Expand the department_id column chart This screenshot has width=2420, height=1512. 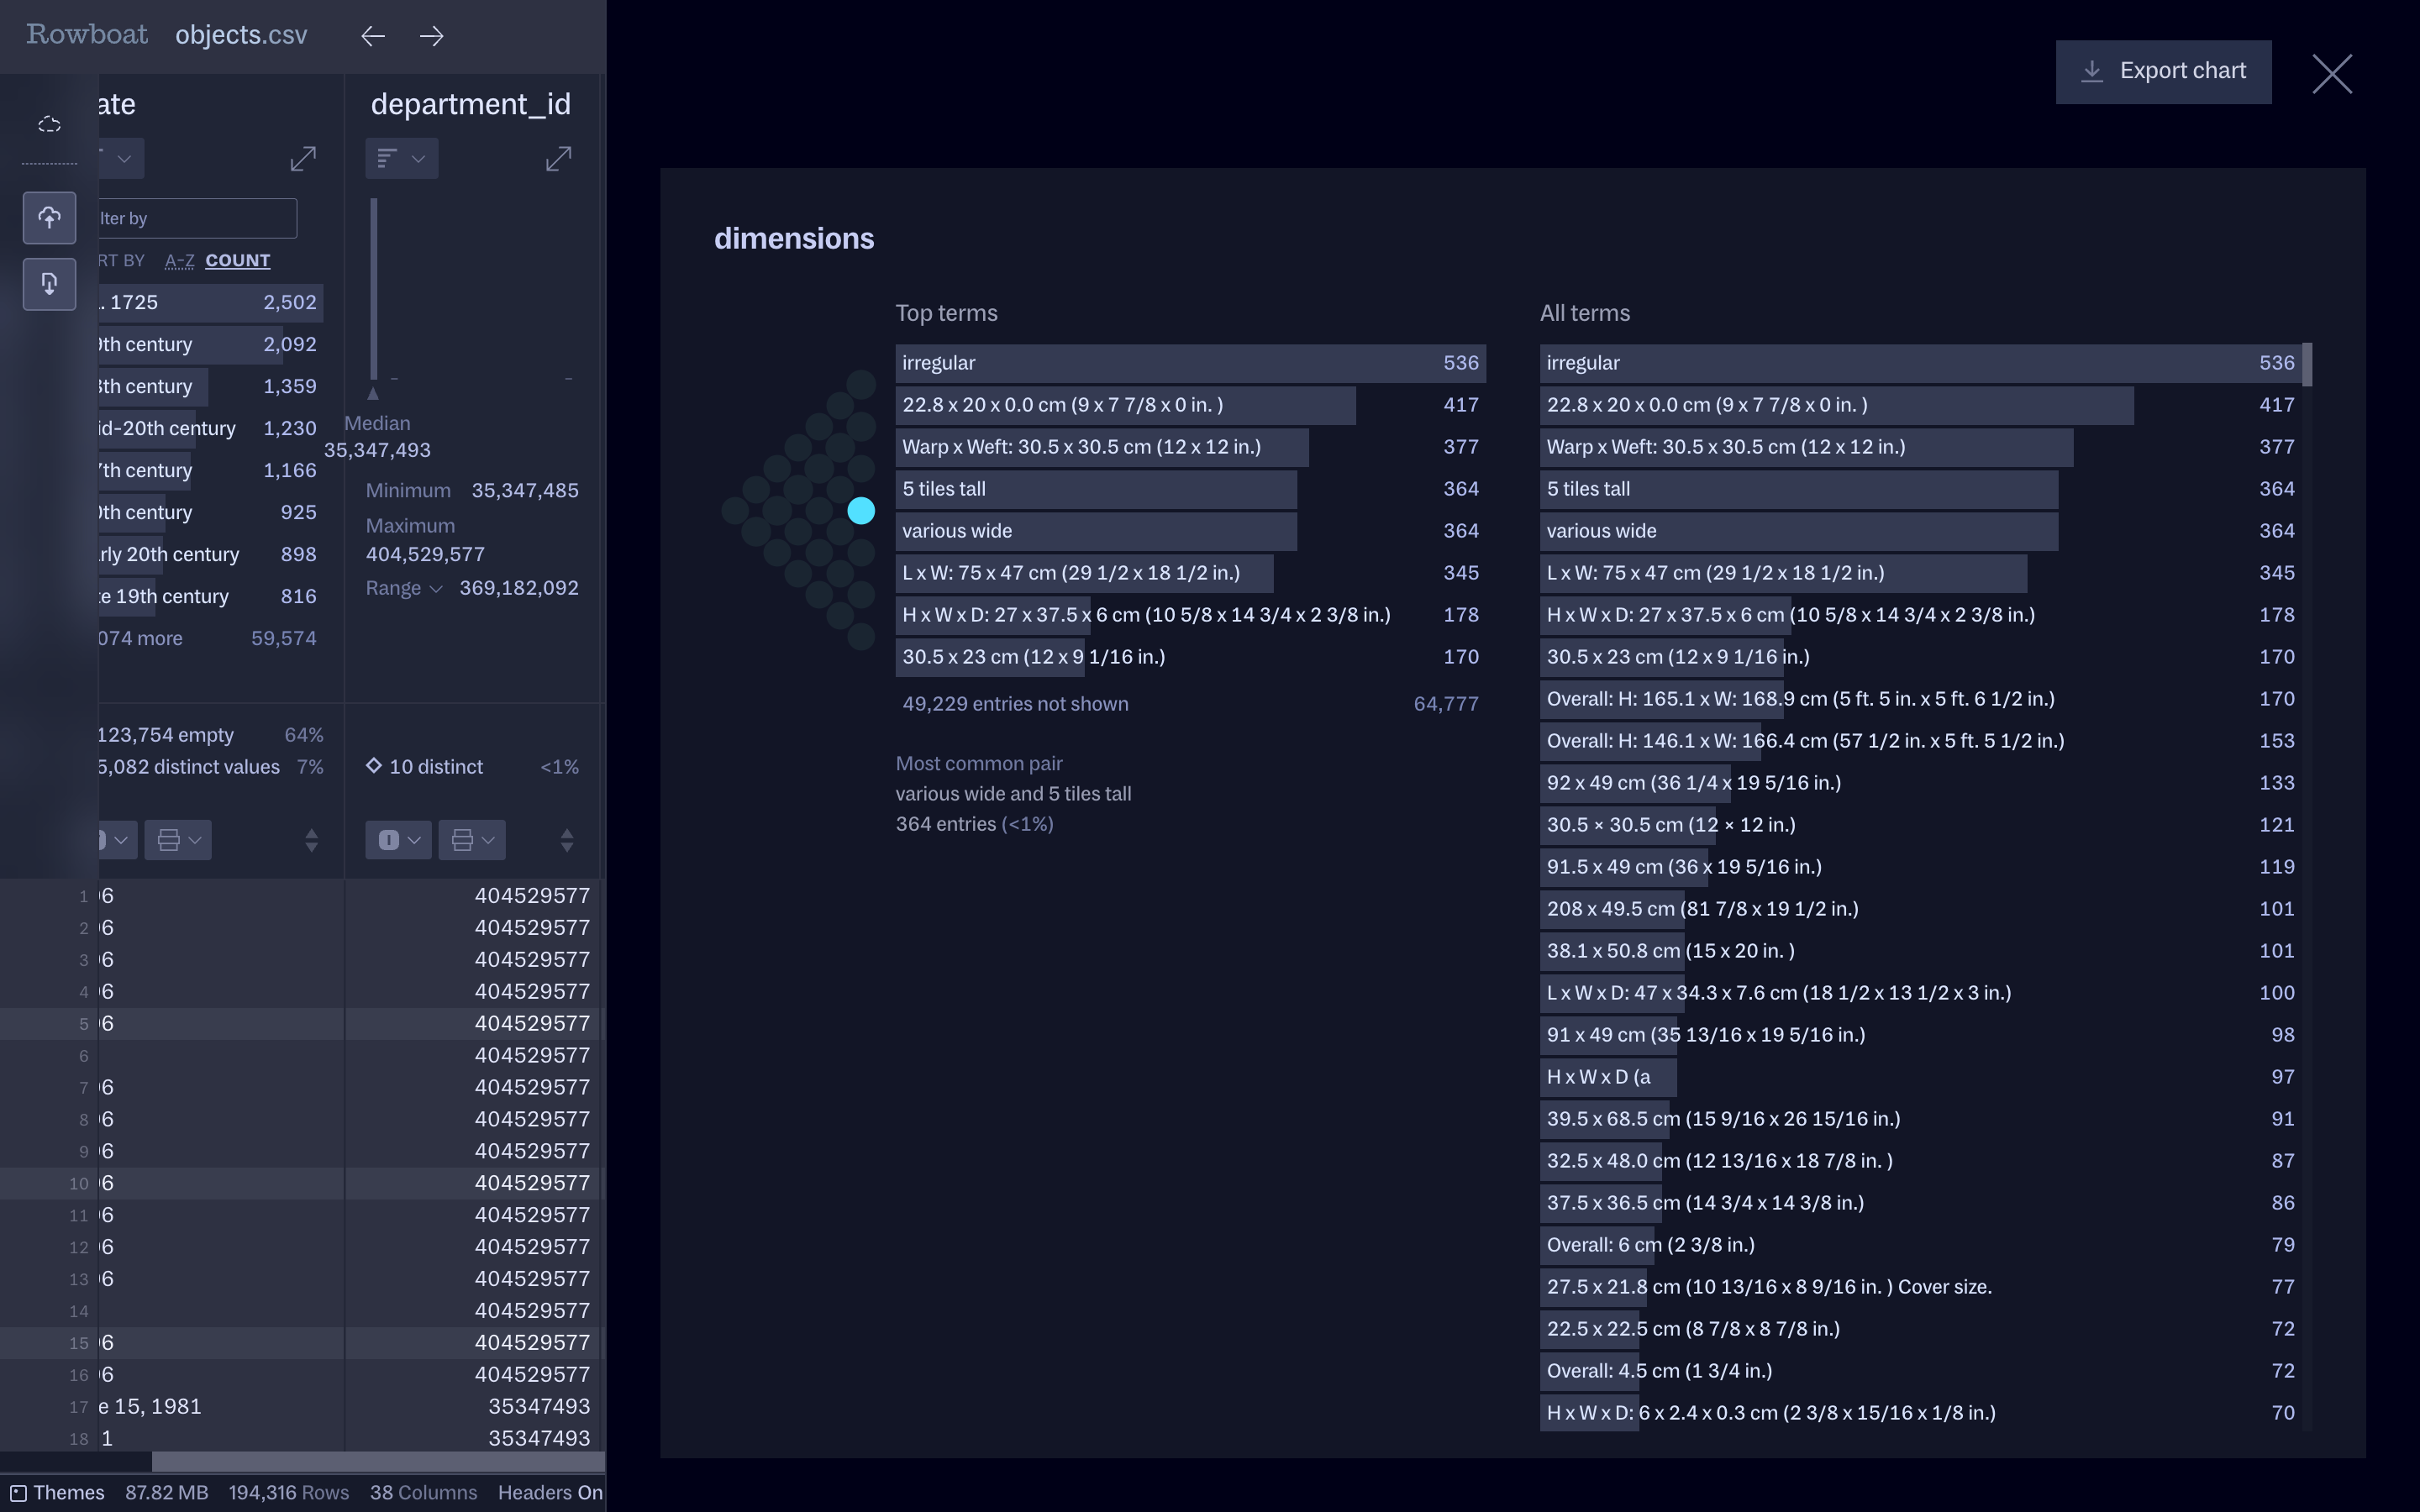[558, 159]
